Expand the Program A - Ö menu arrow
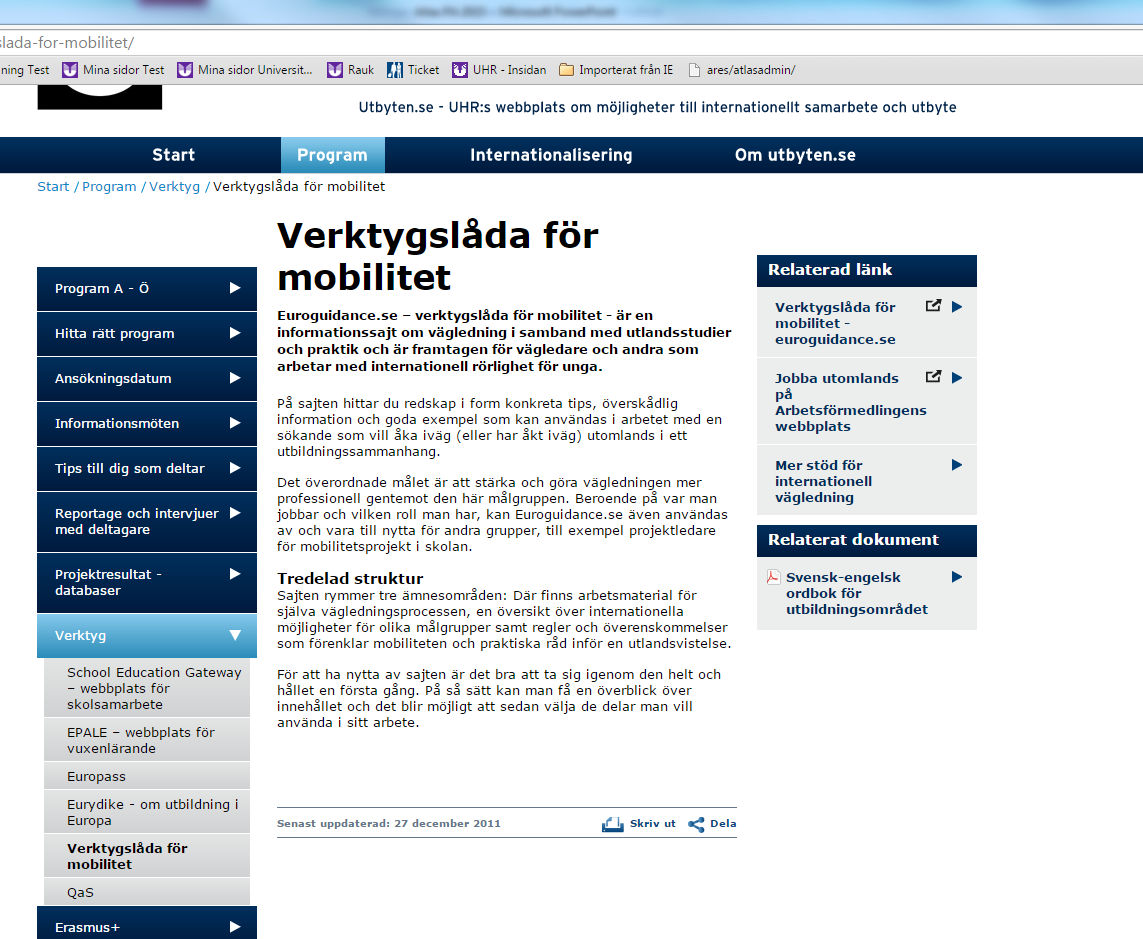Screen dimensions: 1143x939 pos(235,288)
